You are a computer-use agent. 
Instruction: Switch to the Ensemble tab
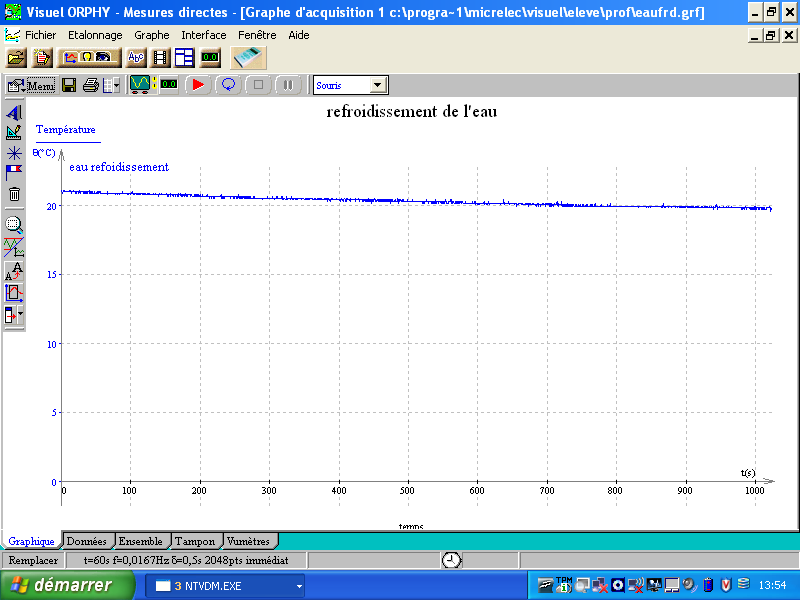pos(140,541)
